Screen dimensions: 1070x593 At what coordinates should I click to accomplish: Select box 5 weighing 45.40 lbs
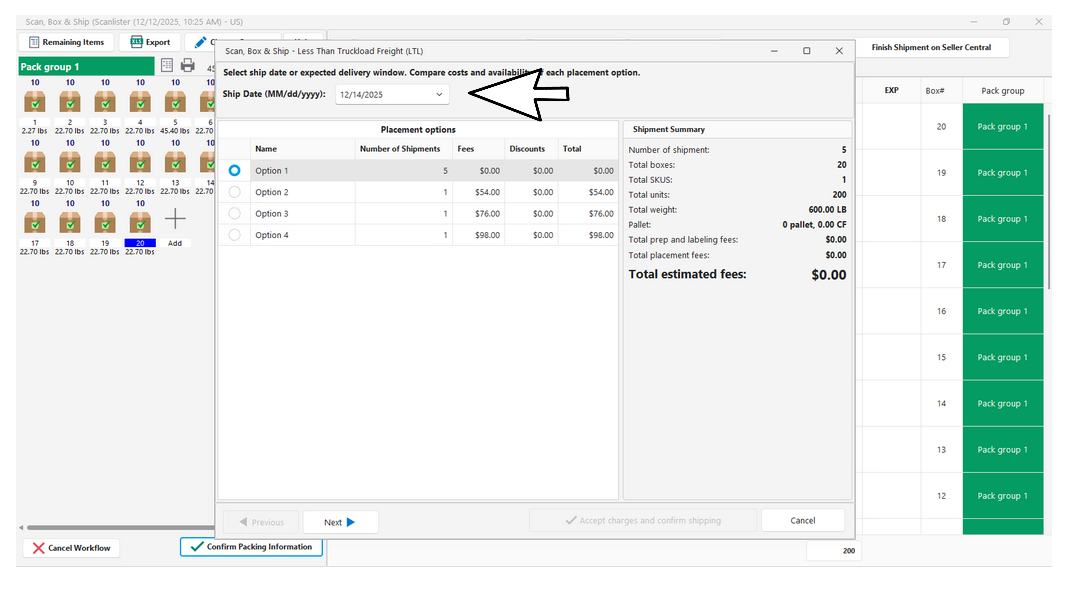pyautogui.click(x=175, y=102)
